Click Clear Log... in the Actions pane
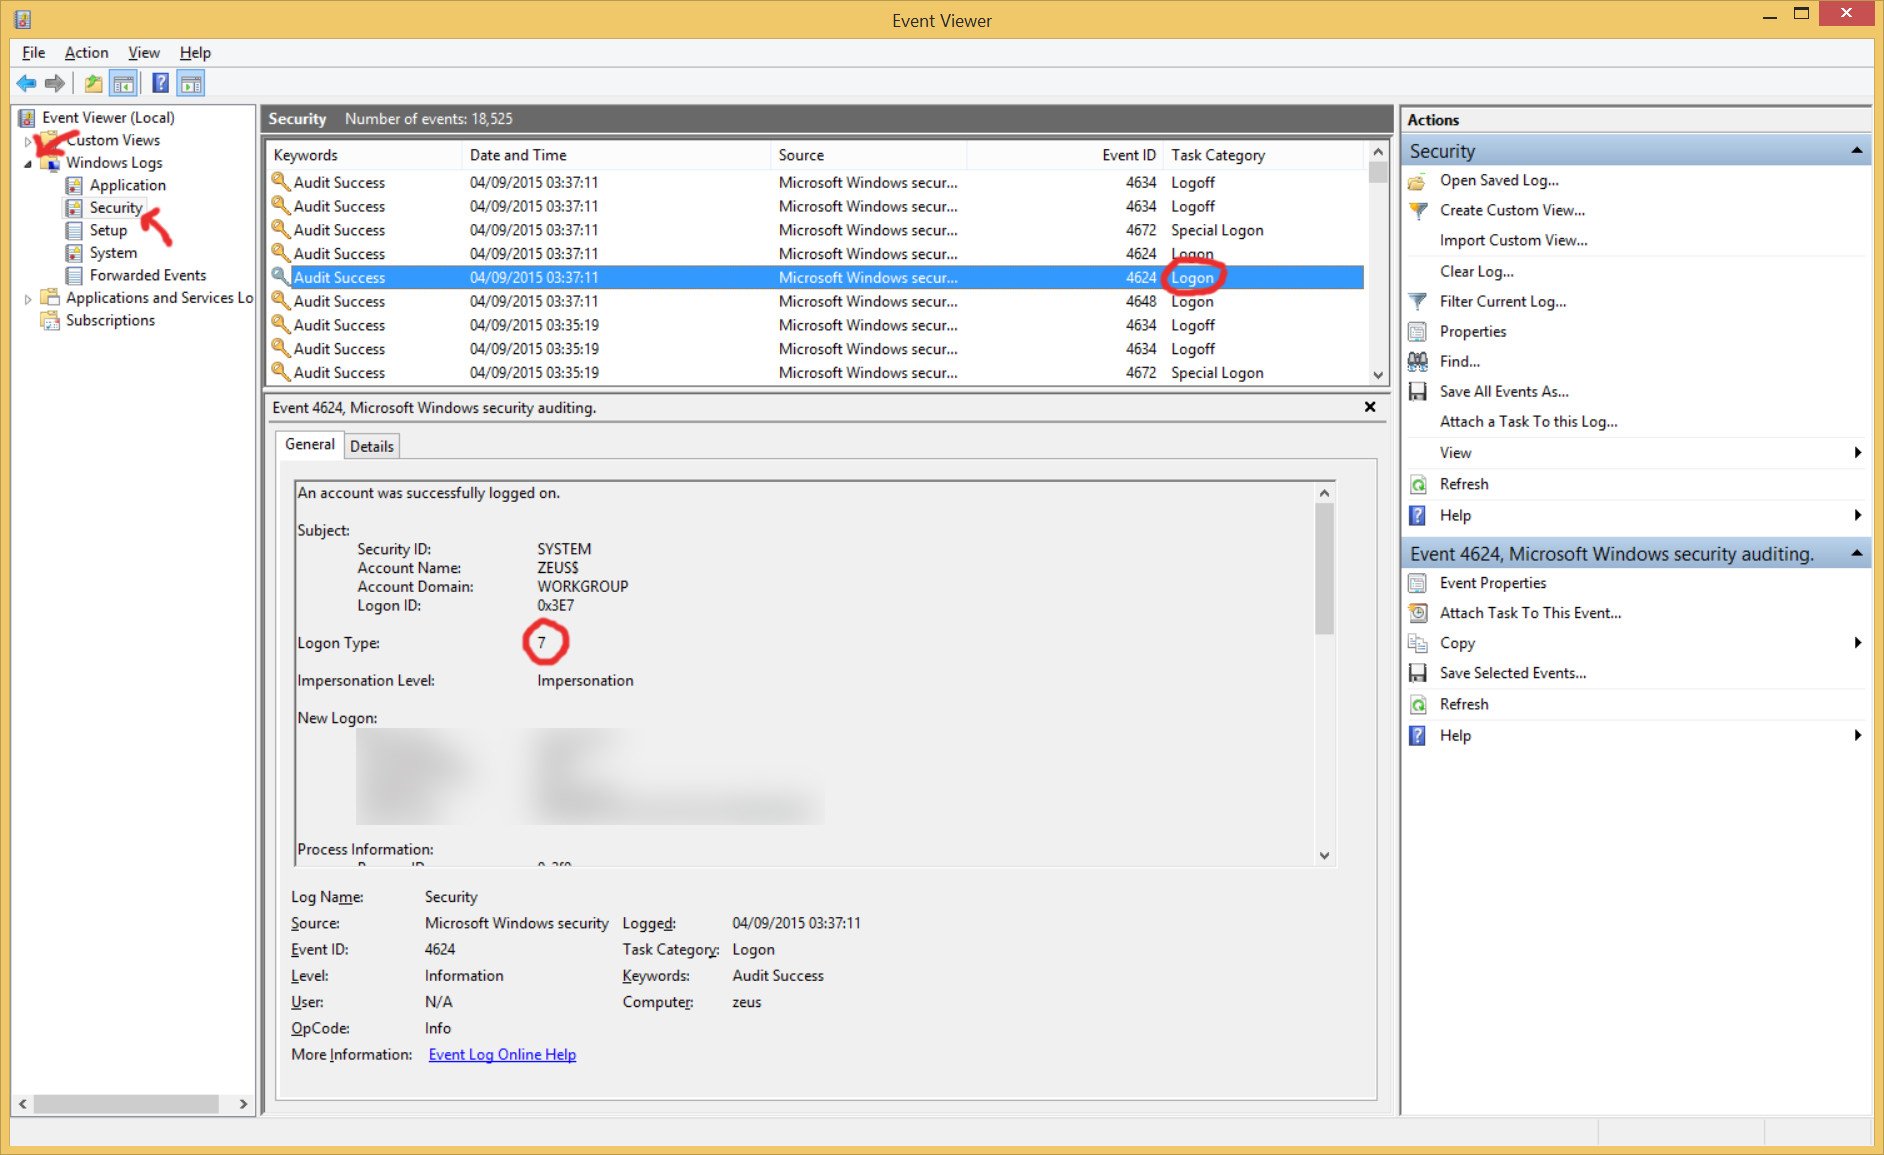1884x1155 pixels. tap(1476, 271)
